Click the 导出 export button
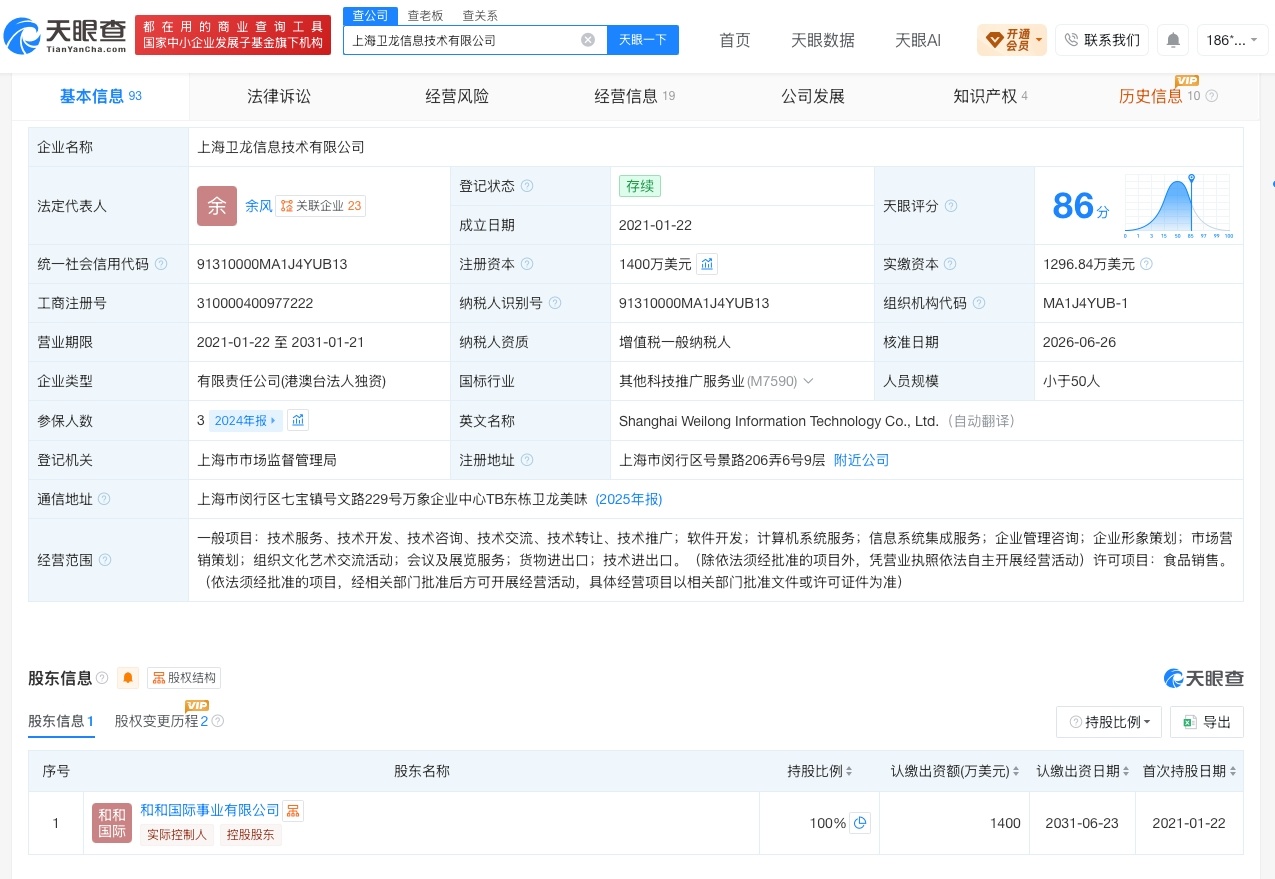Image resolution: width=1275 pixels, height=879 pixels. [x=1207, y=722]
